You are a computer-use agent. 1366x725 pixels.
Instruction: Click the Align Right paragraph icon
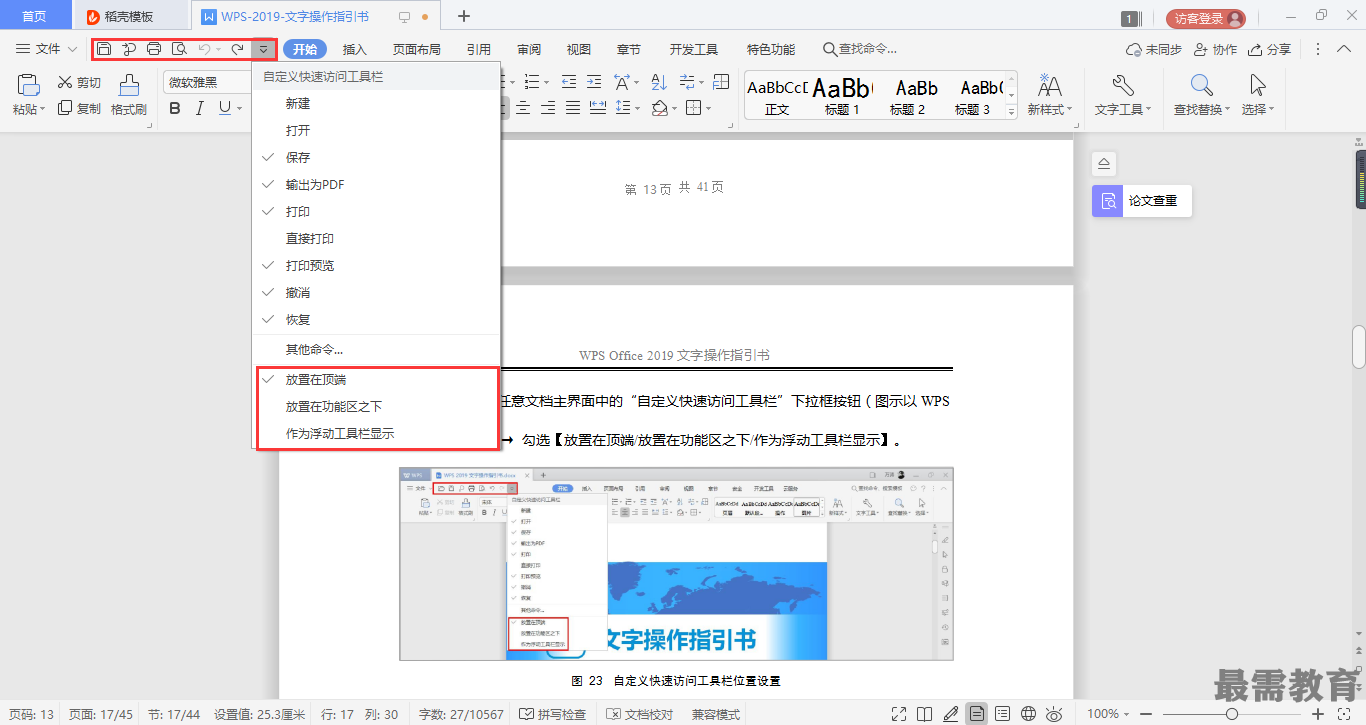[x=547, y=108]
